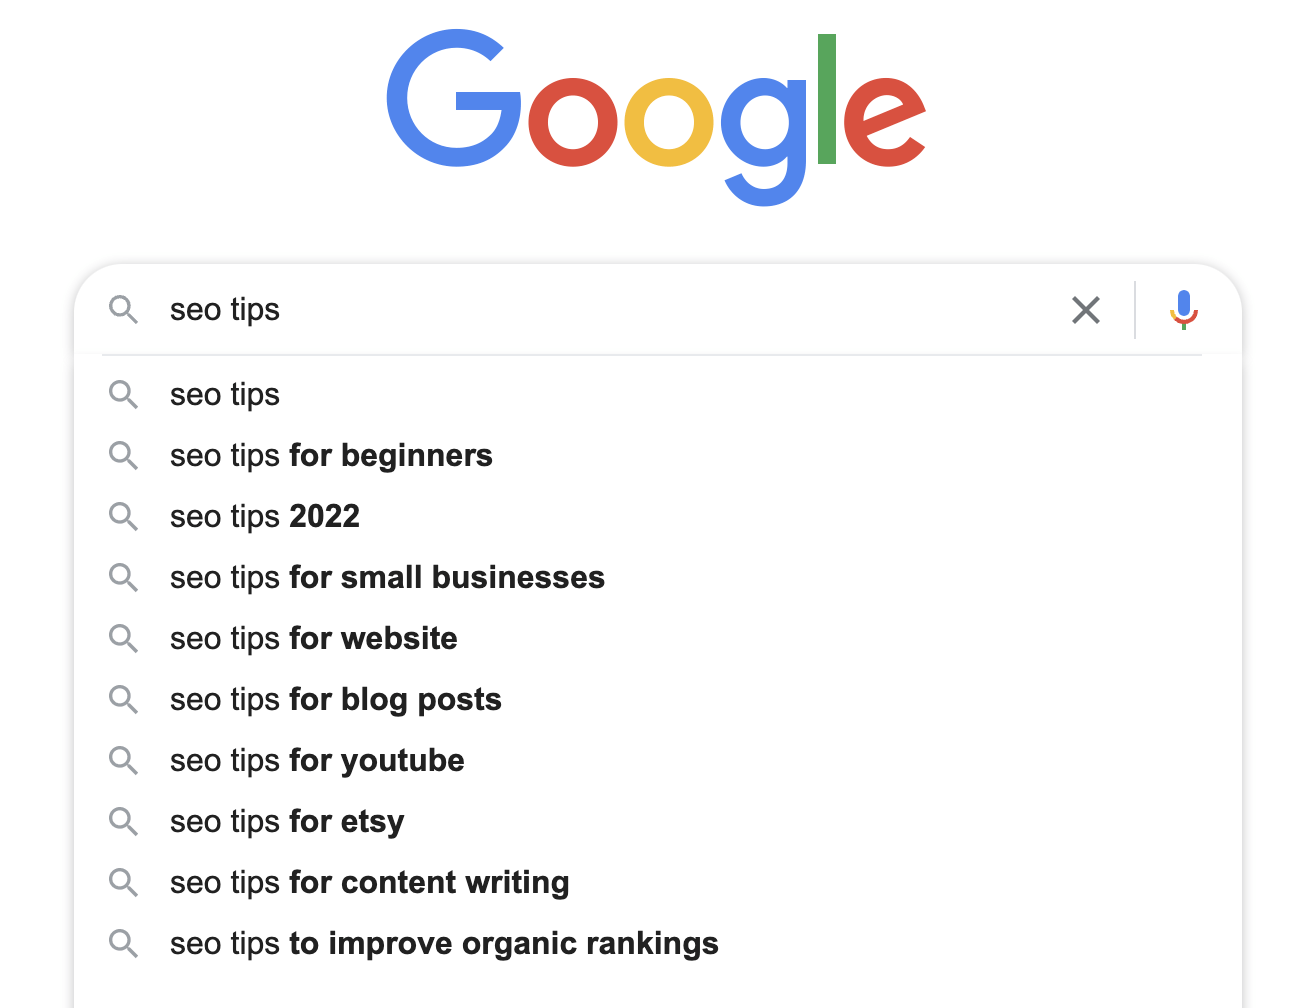Click the search icon beside 'seo tips for beginners'

124,455
